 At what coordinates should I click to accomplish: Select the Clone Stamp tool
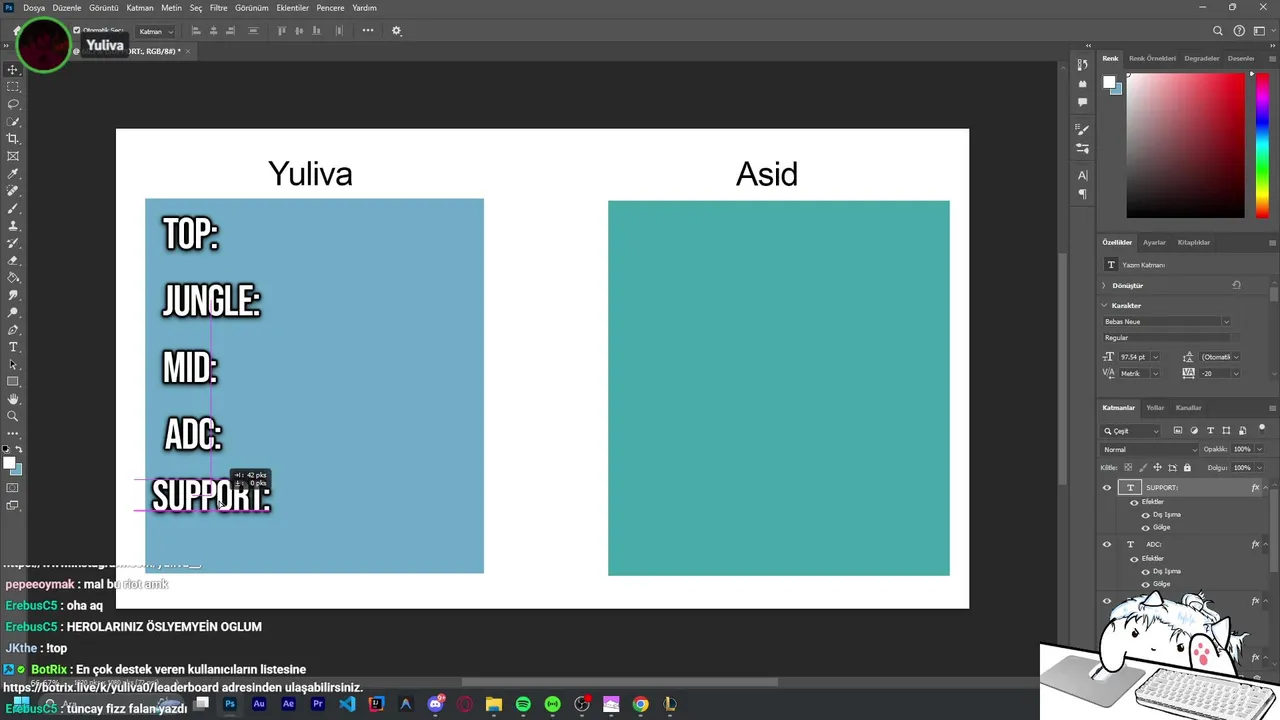point(13,226)
